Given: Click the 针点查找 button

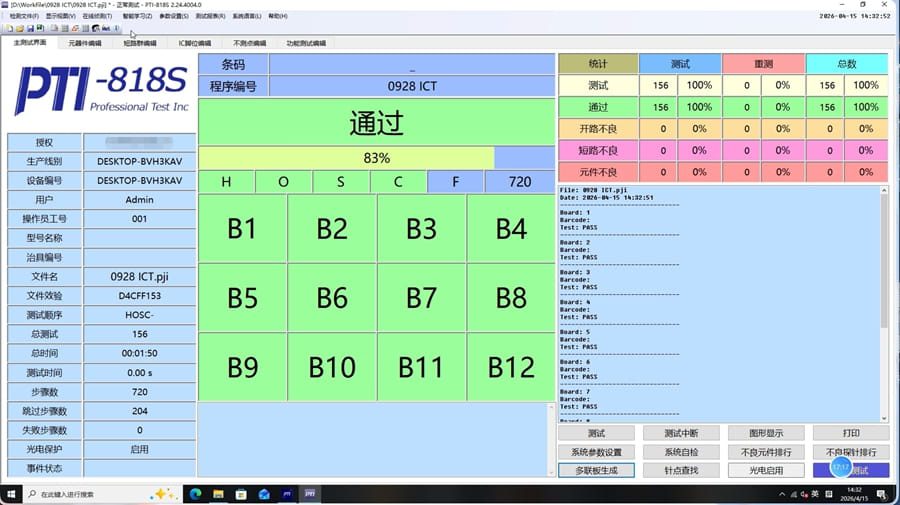Looking at the screenshot, I should pos(681,471).
